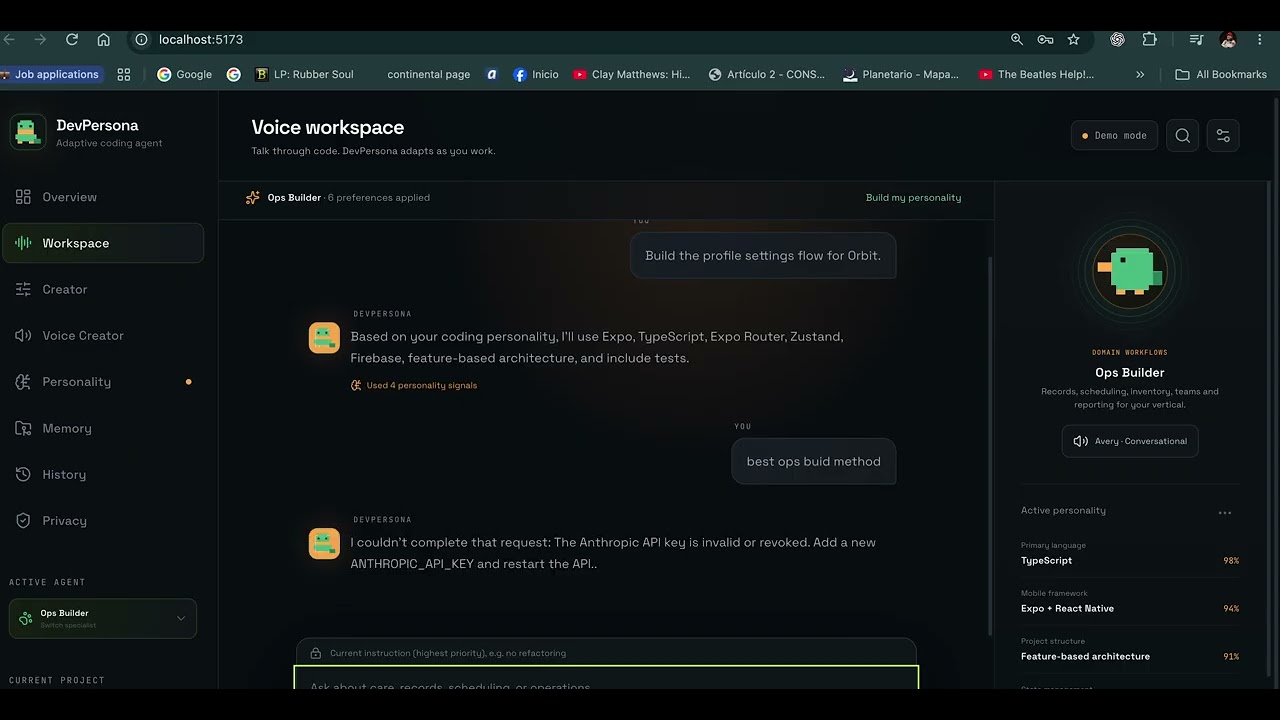Screen dimensions: 1280x720
Task: Click the History clock icon
Action: coord(23,474)
